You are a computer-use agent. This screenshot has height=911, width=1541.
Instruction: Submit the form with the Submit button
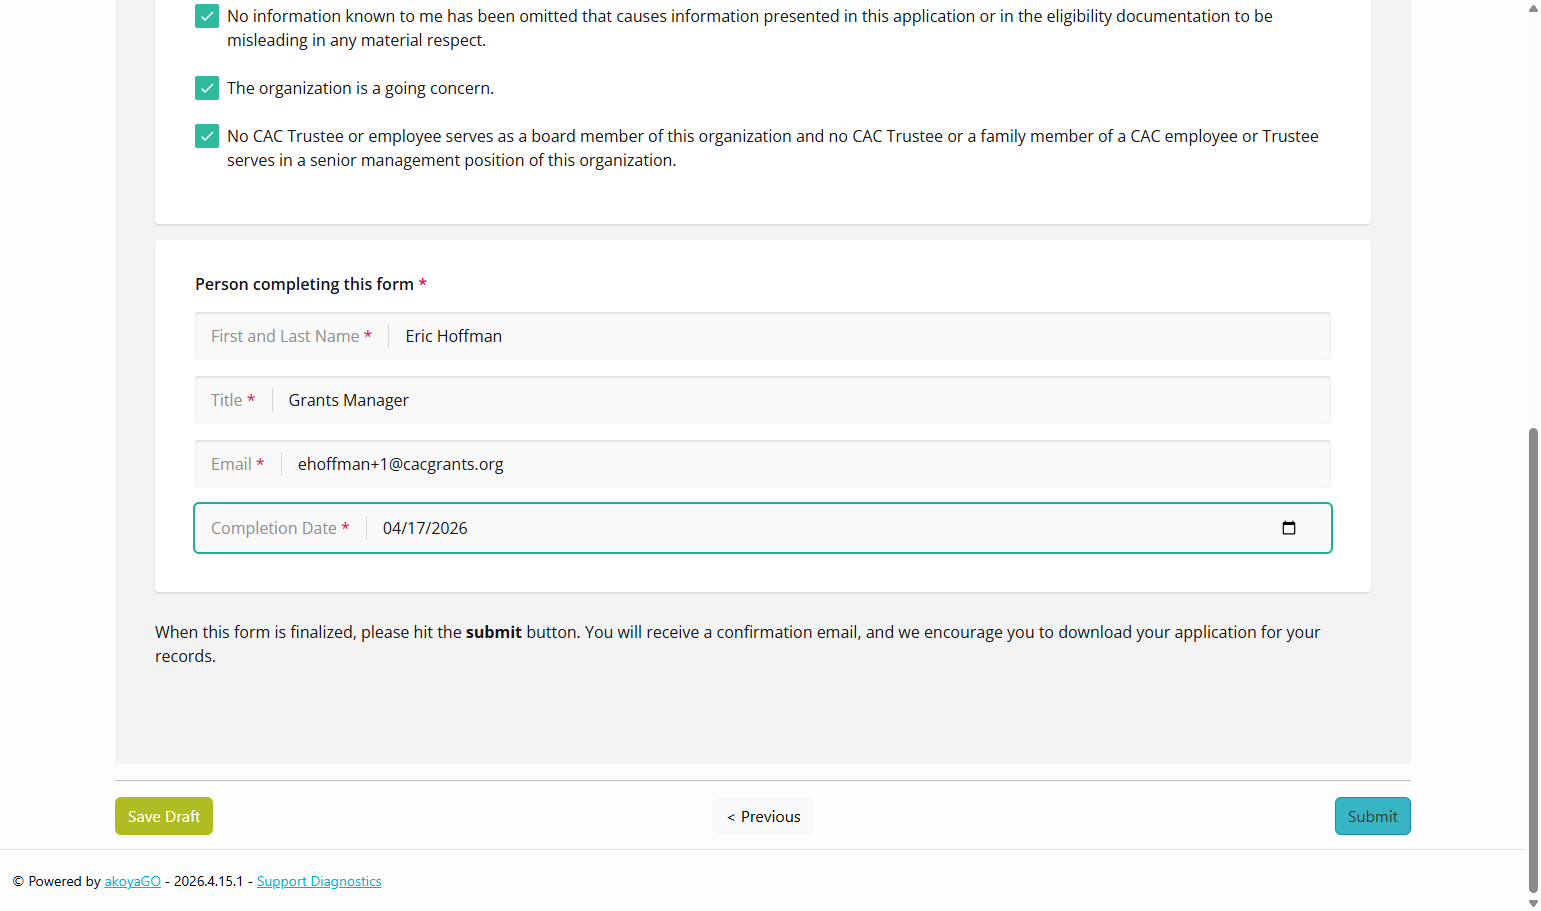coord(1372,816)
